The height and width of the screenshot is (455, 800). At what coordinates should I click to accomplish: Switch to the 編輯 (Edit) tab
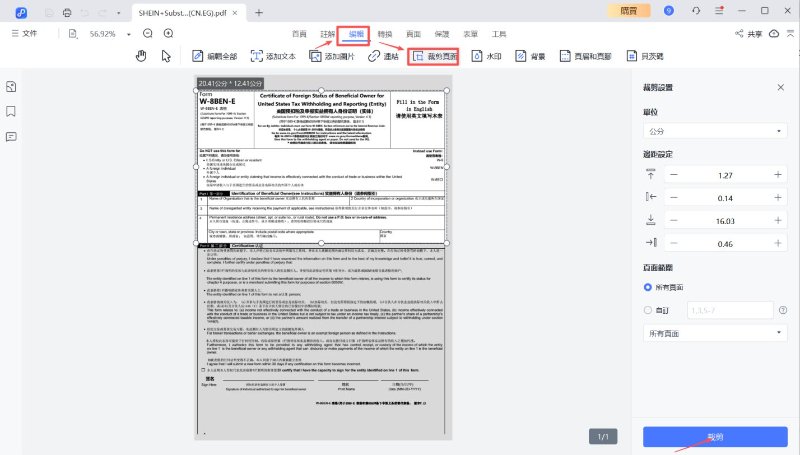[356, 34]
